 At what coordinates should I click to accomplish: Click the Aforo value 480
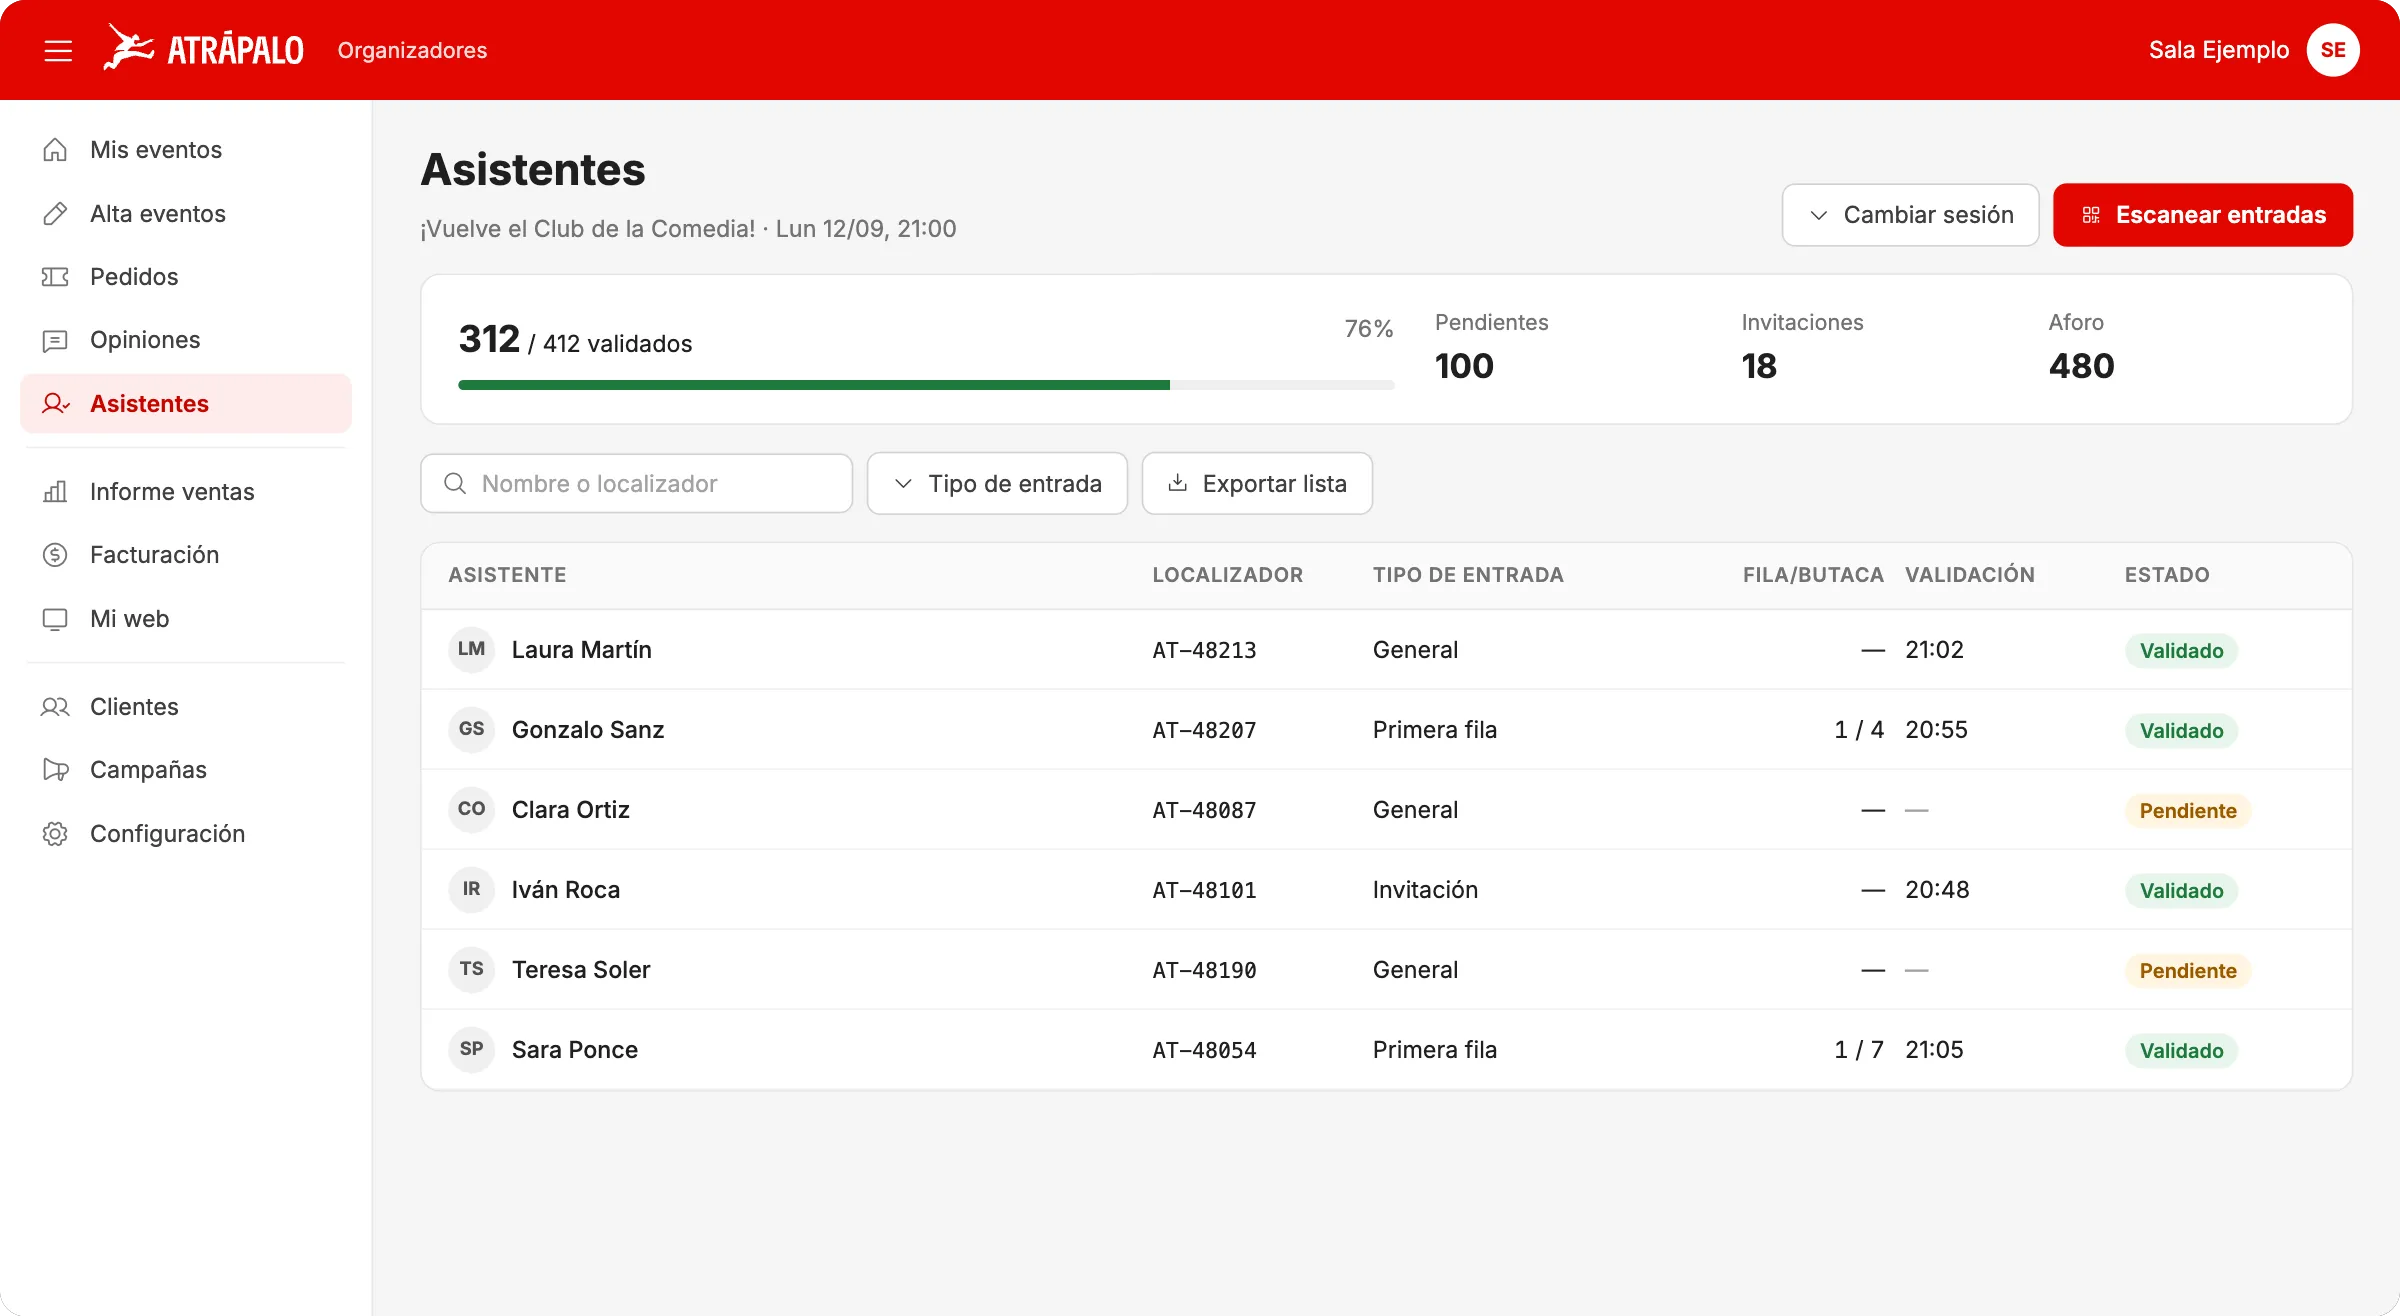point(2081,366)
